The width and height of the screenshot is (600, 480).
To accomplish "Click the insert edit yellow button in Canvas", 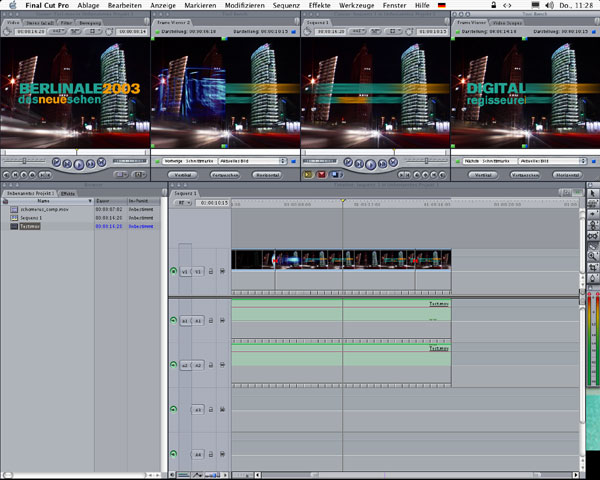I will click(x=308, y=175).
